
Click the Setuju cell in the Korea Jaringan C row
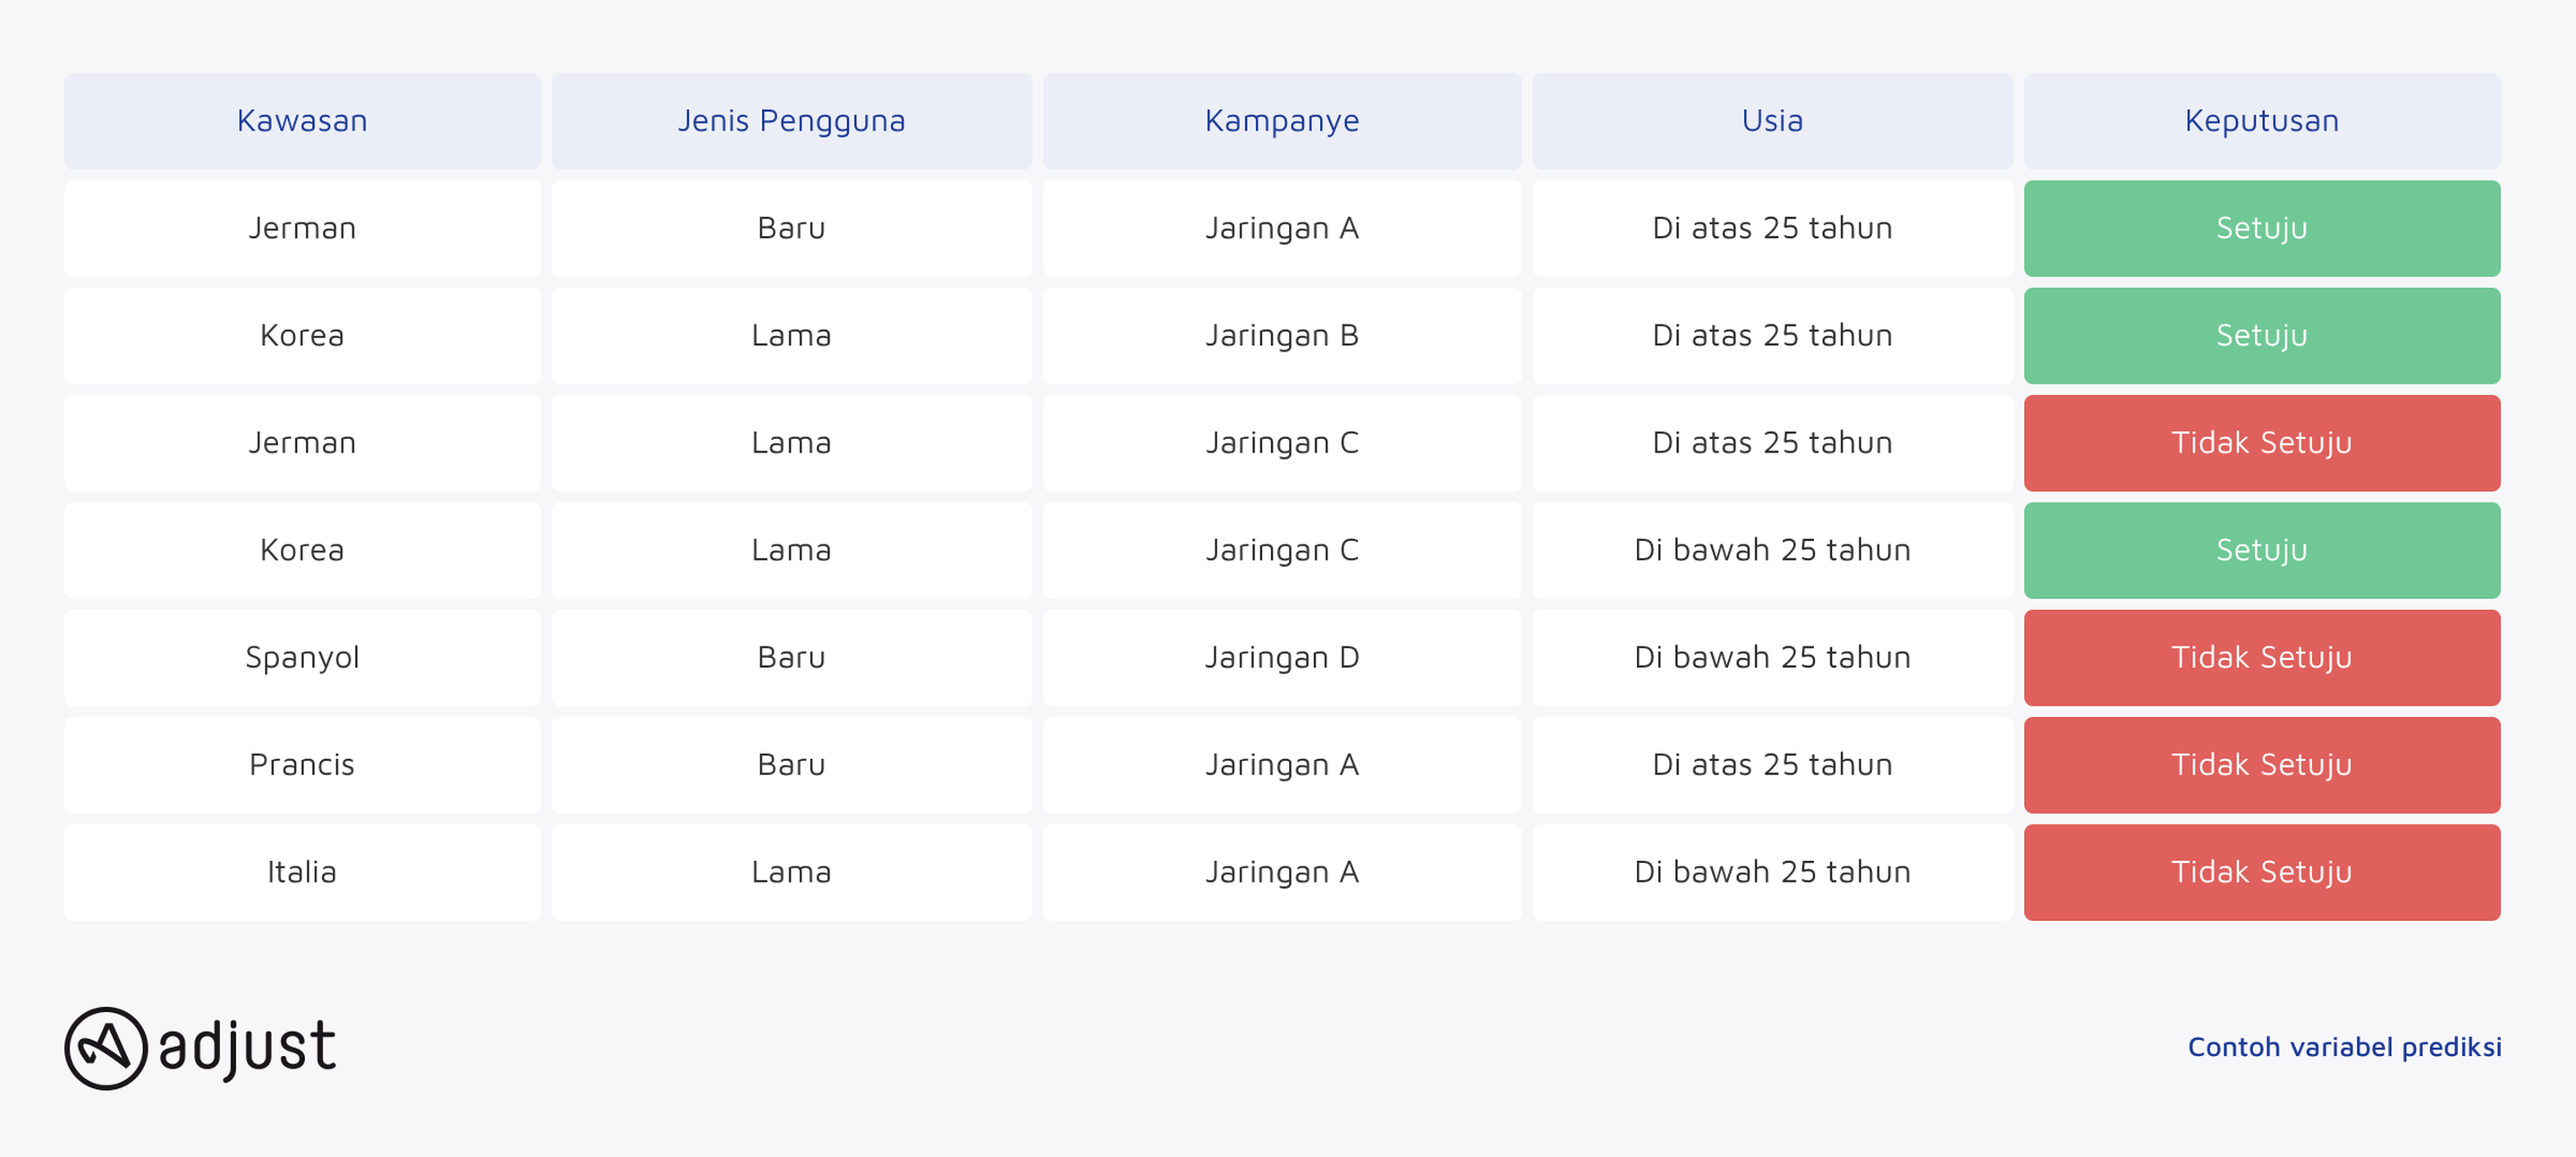pyautogui.click(x=2262, y=550)
